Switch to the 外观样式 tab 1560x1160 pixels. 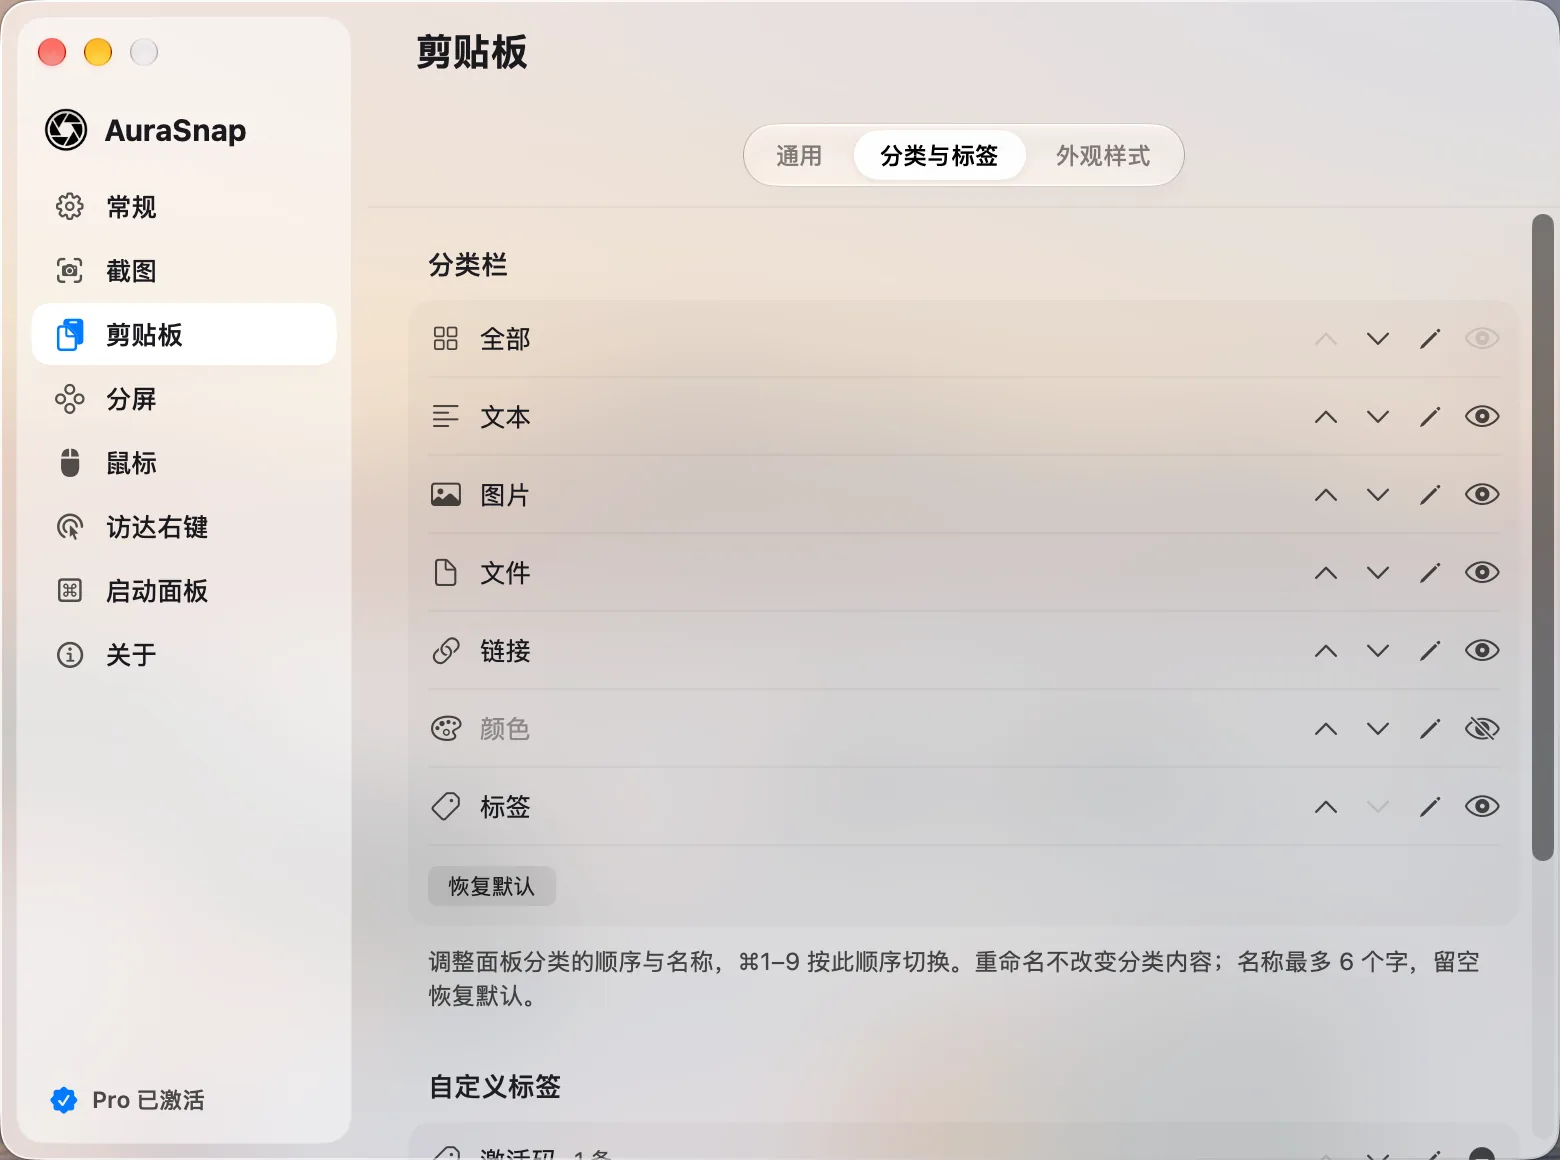click(x=1103, y=156)
